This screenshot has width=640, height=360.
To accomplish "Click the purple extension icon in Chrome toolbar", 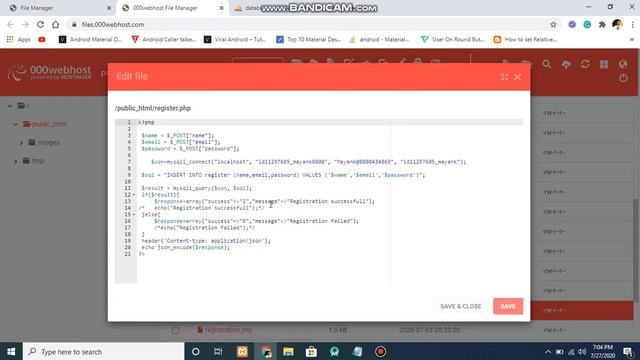I will point(572,24).
